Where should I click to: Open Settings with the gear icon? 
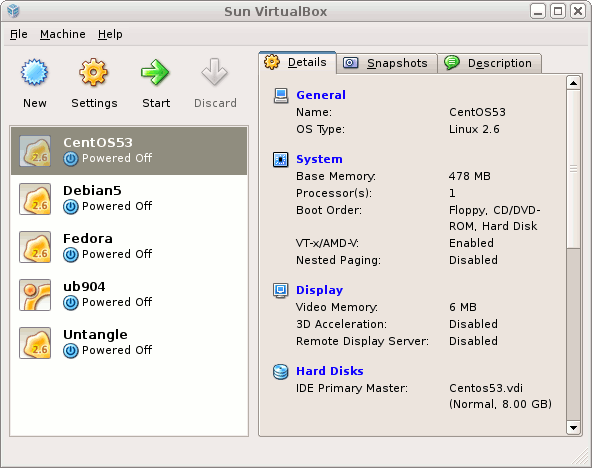point(94,72)
